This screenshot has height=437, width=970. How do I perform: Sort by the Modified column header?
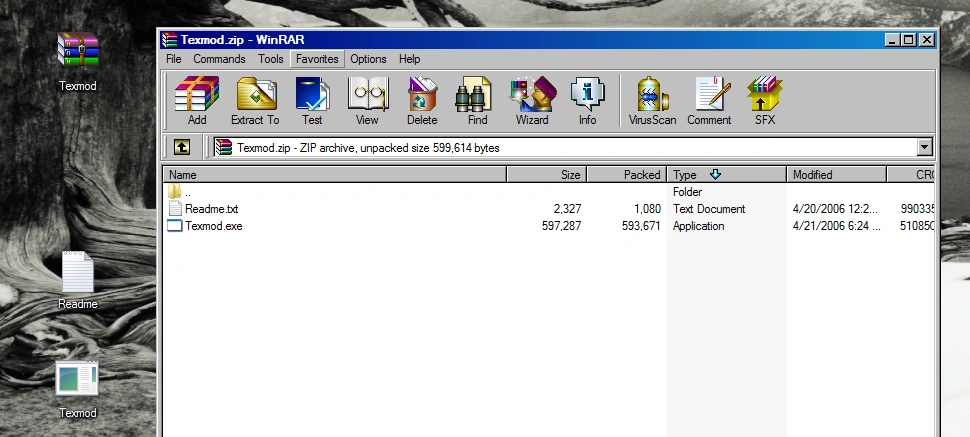[x=836, y=175]
